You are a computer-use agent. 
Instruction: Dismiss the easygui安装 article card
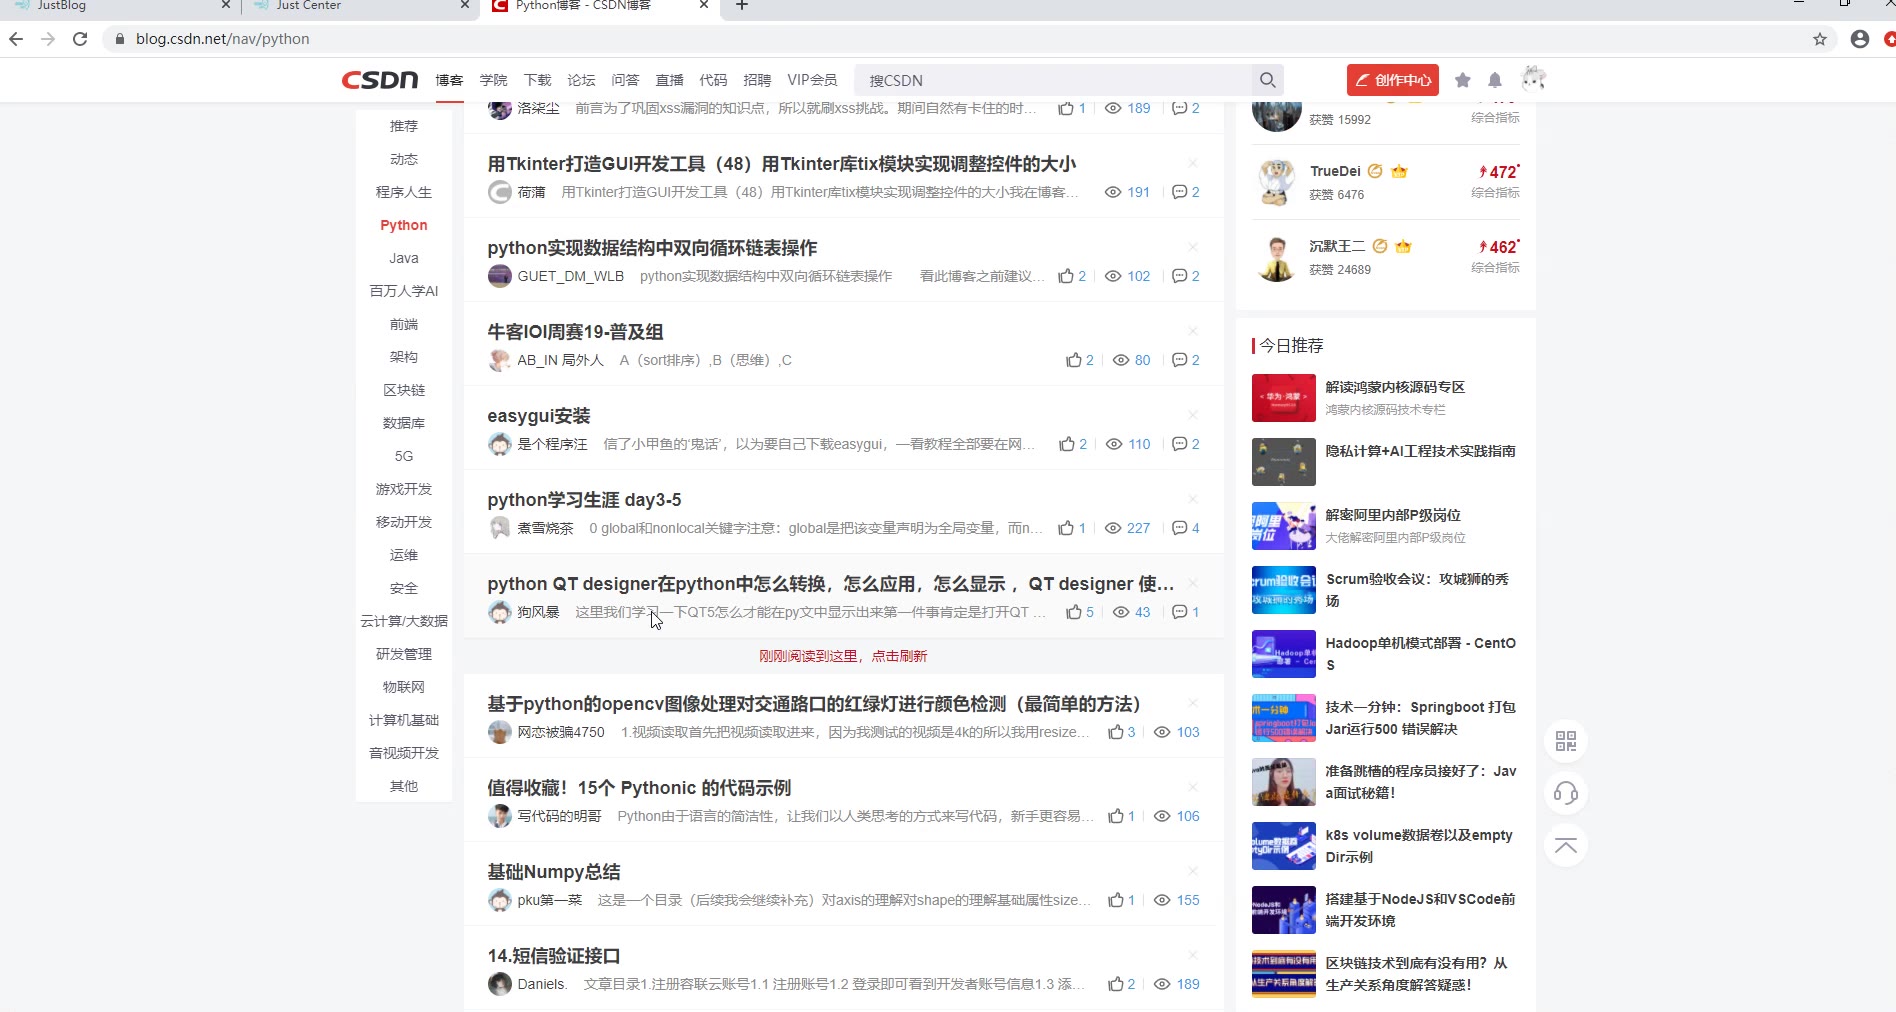click(1193, 415)
